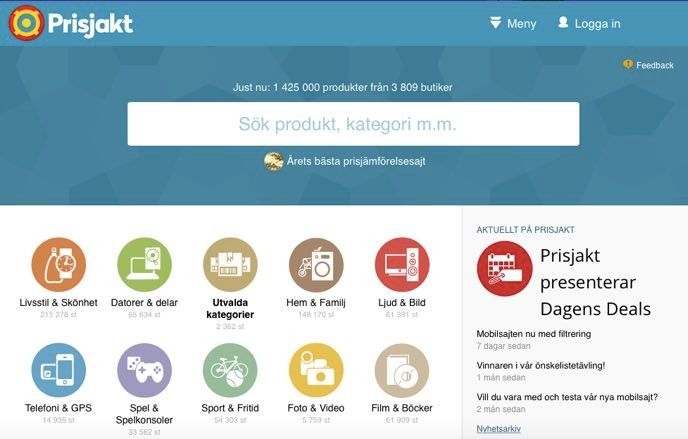Open the Hem & Familj washing machine icon
The height and width of the screenshot is (439, 688).
tap(316, 265)
